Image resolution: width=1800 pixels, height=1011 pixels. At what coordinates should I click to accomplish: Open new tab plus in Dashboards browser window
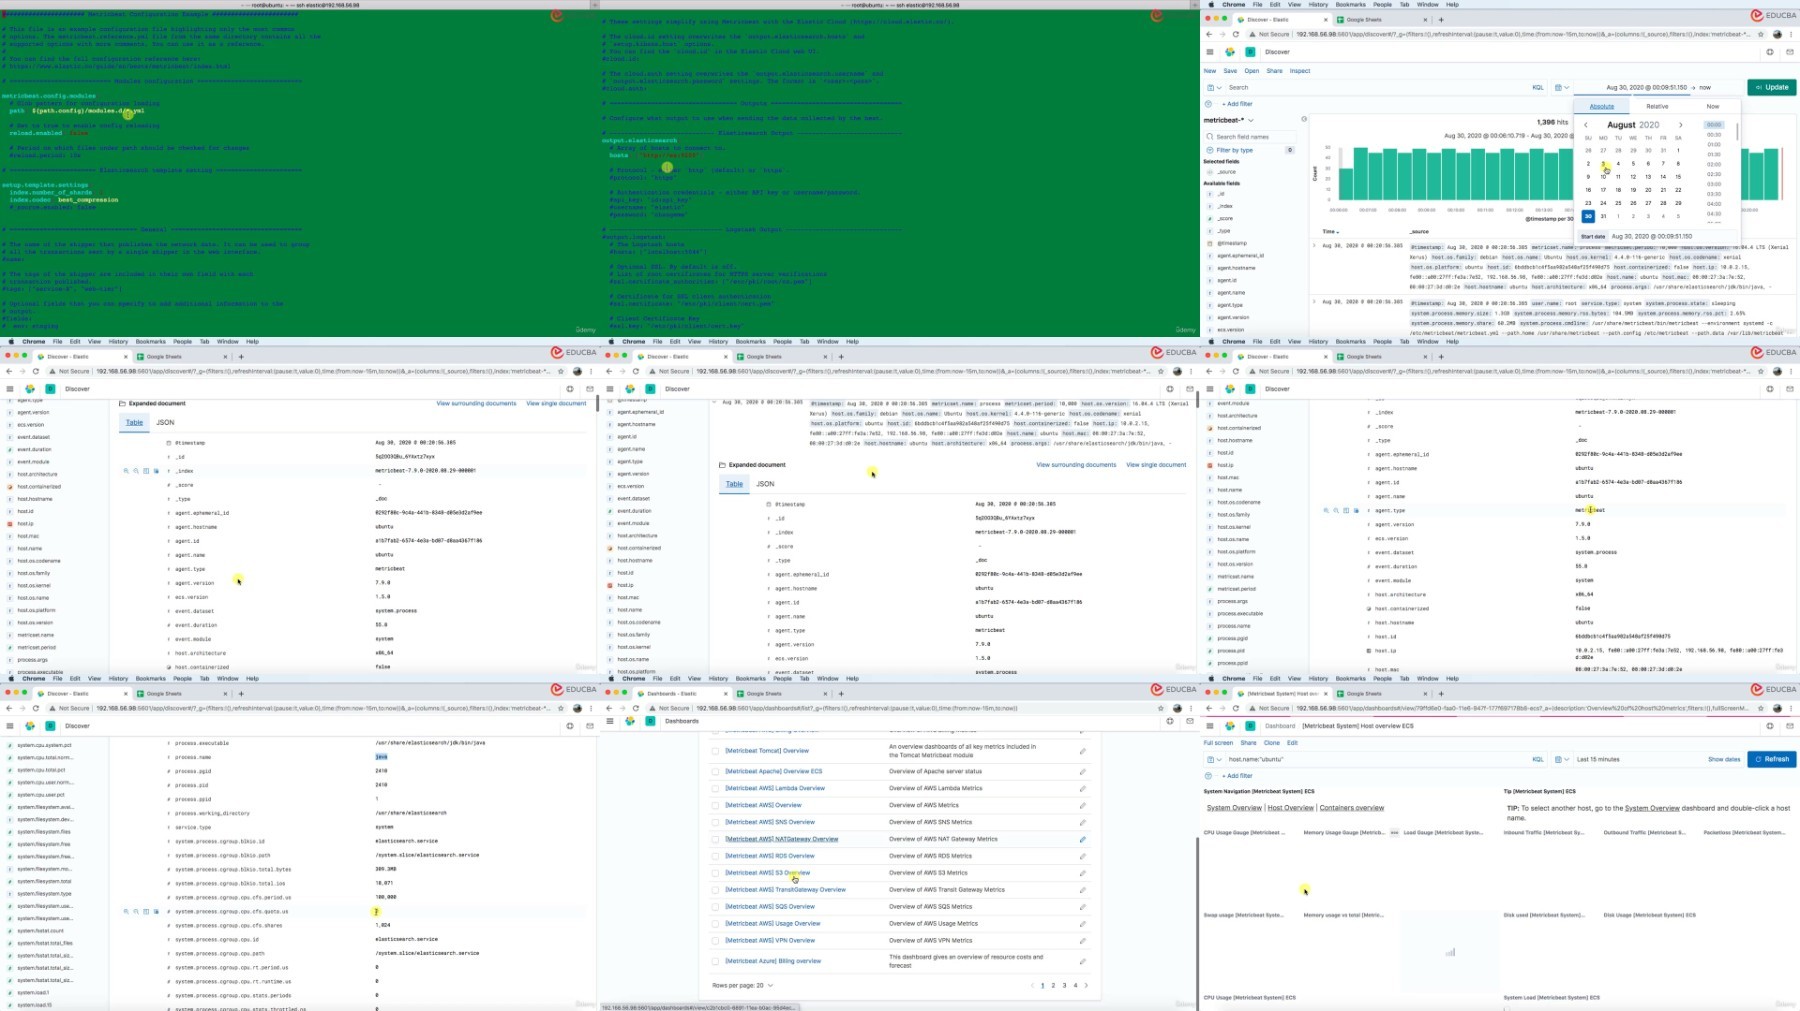[841, 693]
